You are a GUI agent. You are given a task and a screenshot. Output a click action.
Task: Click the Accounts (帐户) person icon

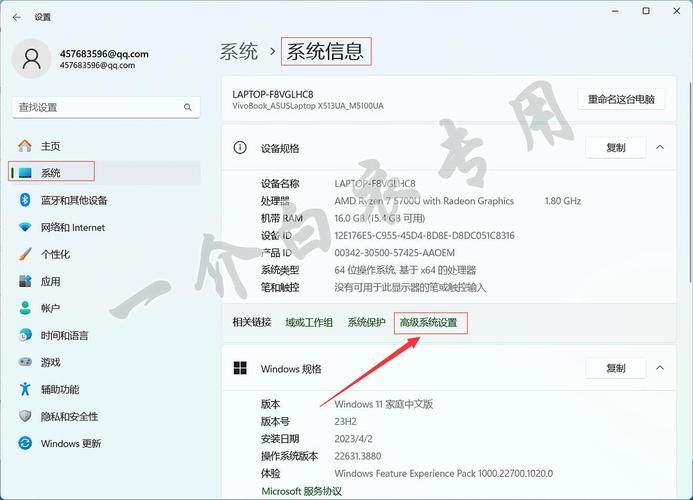pos(25,308)
